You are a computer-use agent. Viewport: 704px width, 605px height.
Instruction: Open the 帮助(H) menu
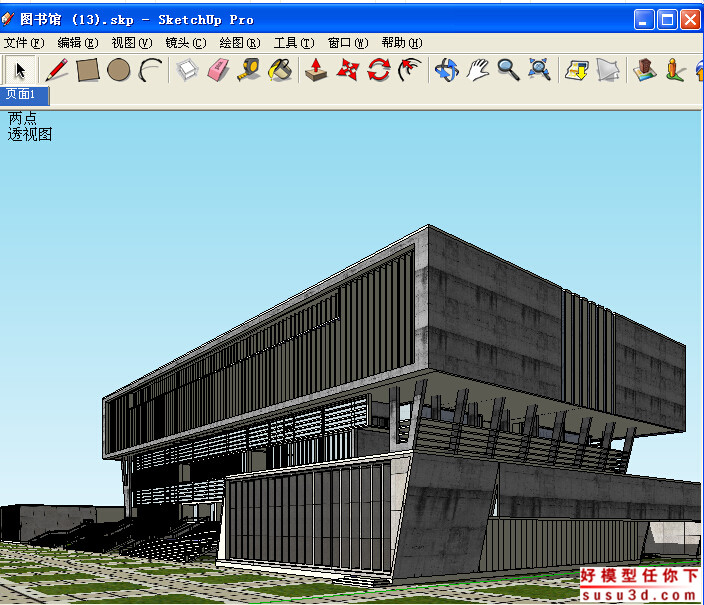click(402, 43)
